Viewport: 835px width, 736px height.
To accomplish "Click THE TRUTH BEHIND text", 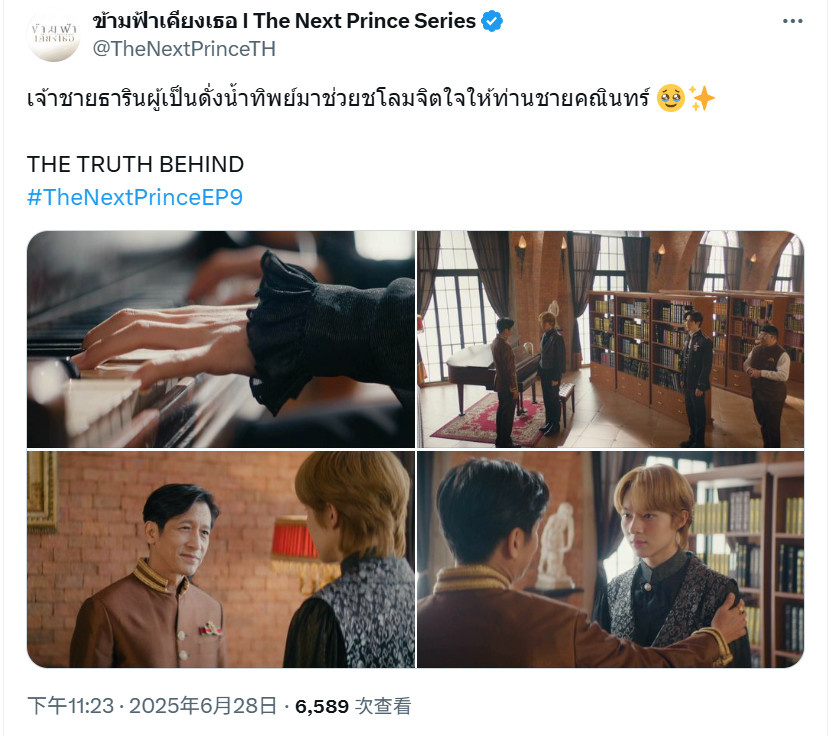I will pos(135,164).
